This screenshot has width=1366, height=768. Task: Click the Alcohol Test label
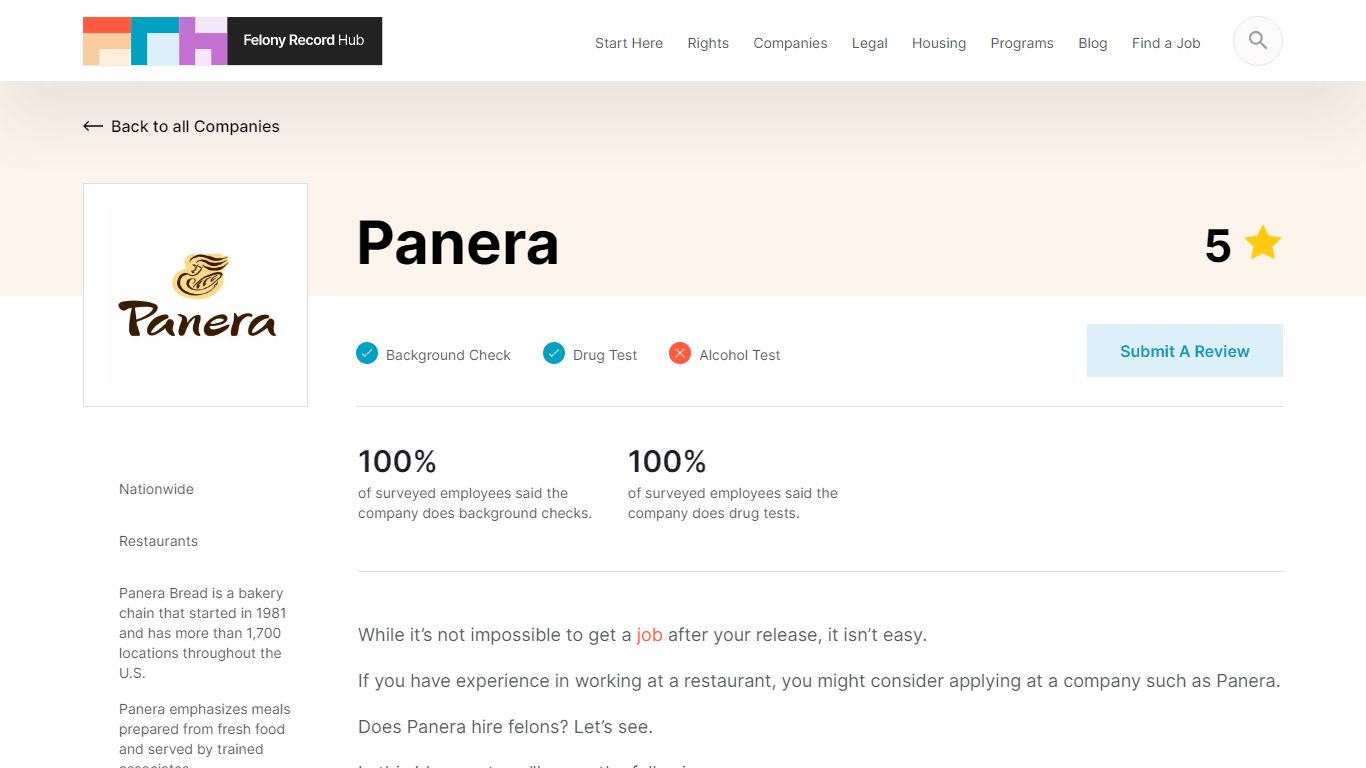[x=740, y=355]
